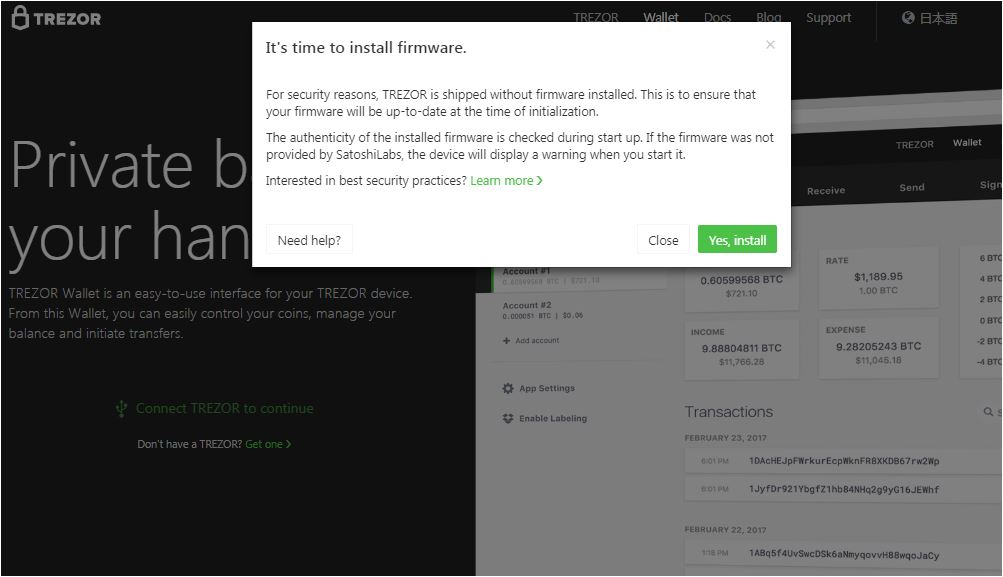Click the TREZOR padlock logo

20,18
